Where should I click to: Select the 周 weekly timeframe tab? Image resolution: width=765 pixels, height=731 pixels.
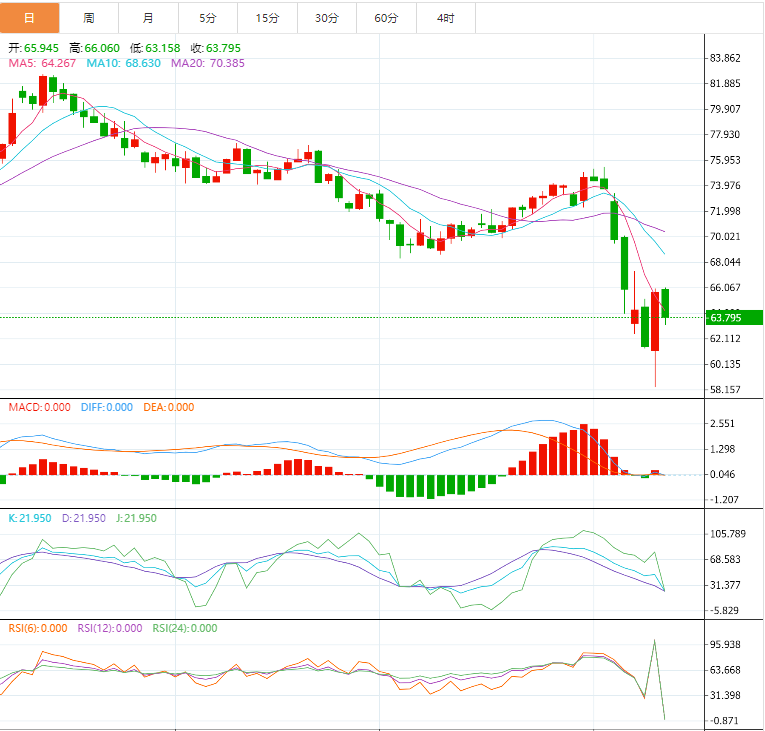pos(89,17)
